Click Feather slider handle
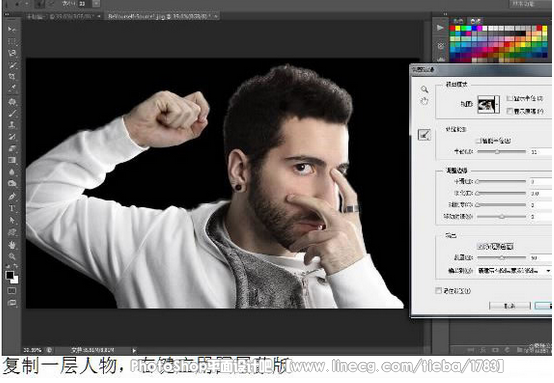The image size is (554, 383). (x=478, y=193)
